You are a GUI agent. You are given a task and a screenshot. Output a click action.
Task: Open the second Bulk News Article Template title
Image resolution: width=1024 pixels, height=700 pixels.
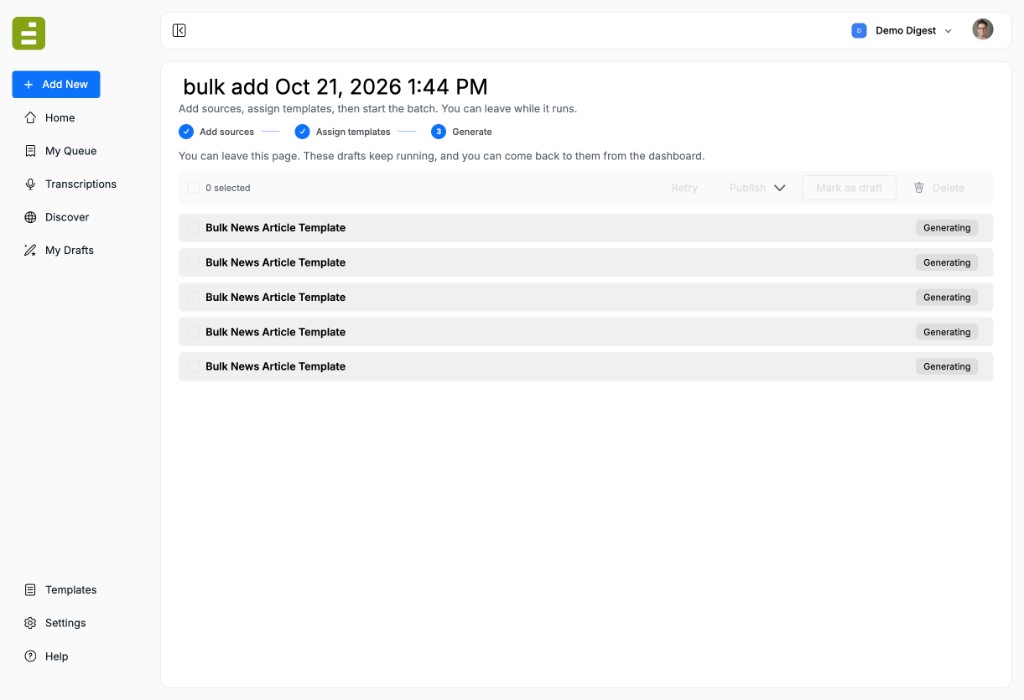(x=275, y=262)
